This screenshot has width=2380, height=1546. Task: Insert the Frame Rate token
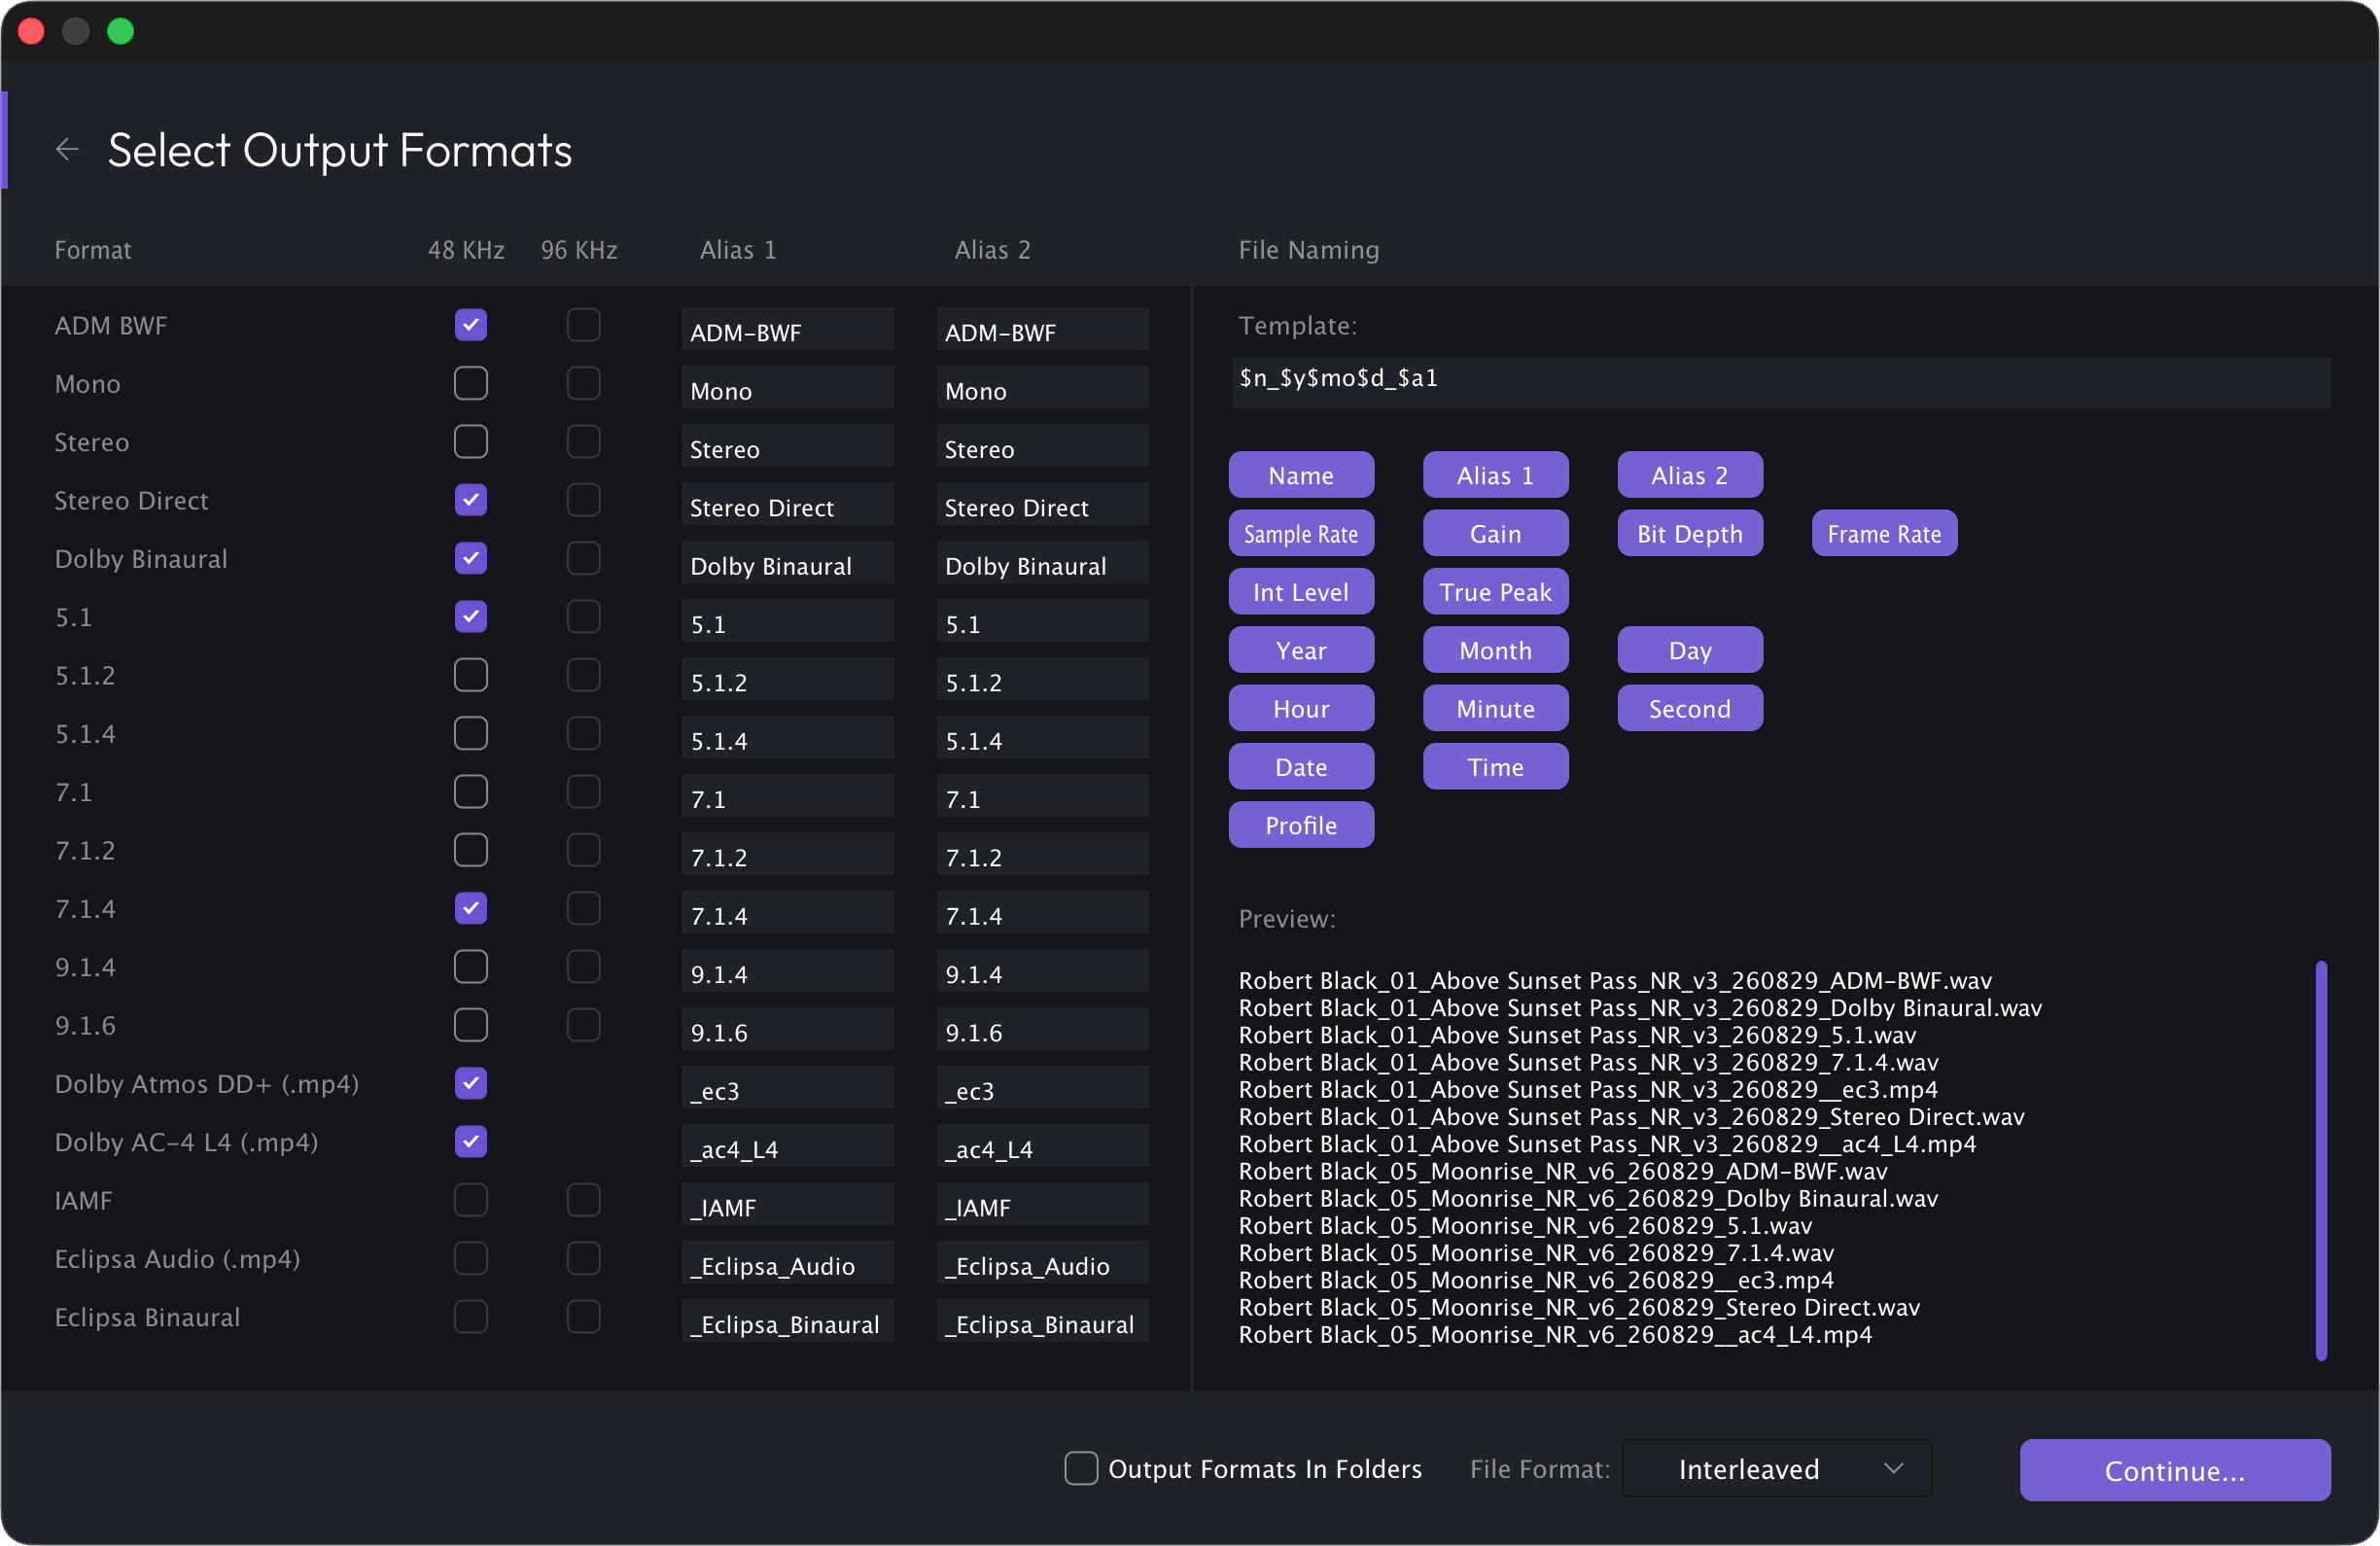point(1884,534)
